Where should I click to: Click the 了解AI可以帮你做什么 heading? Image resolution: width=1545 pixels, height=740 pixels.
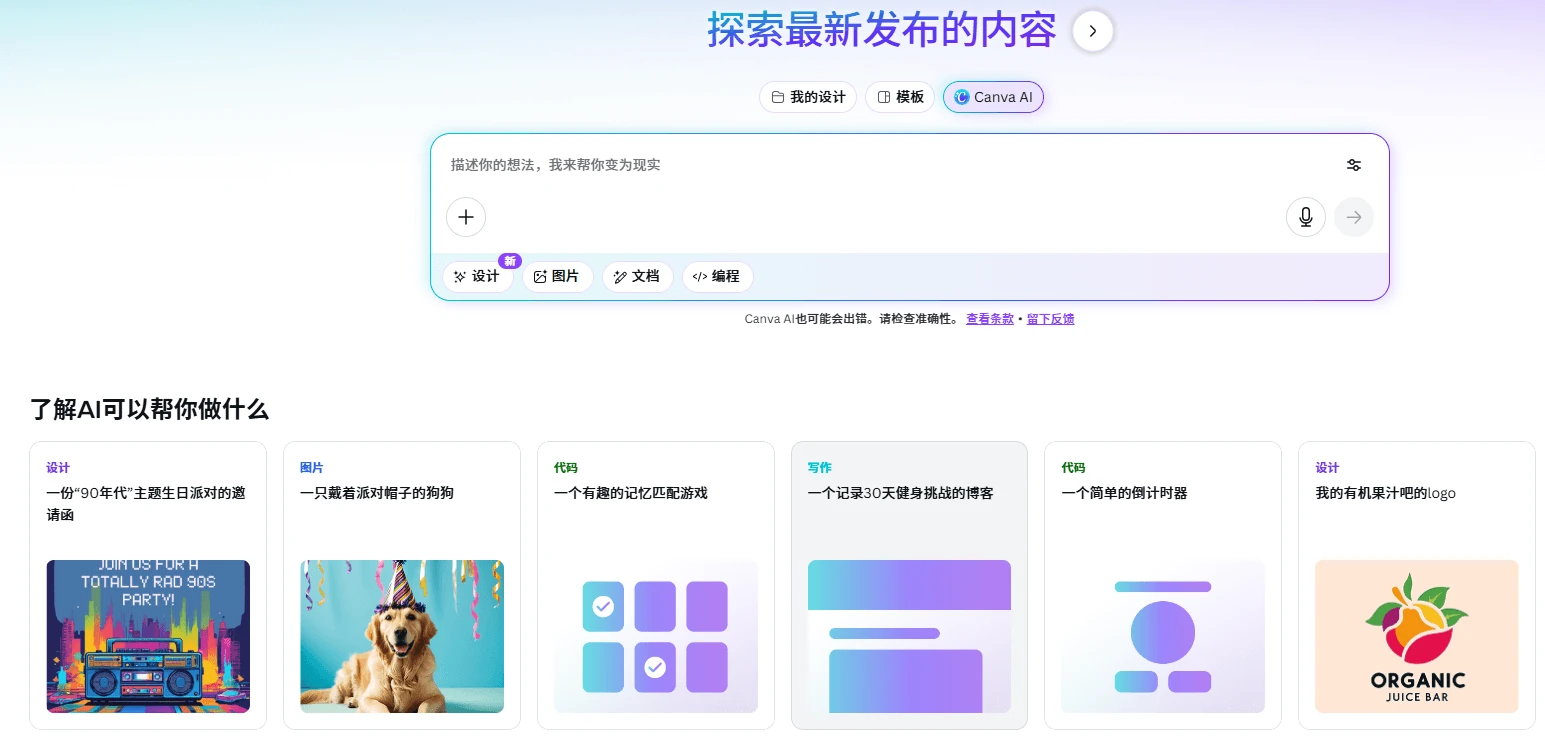pyautogui.click(x=149, y=409)
